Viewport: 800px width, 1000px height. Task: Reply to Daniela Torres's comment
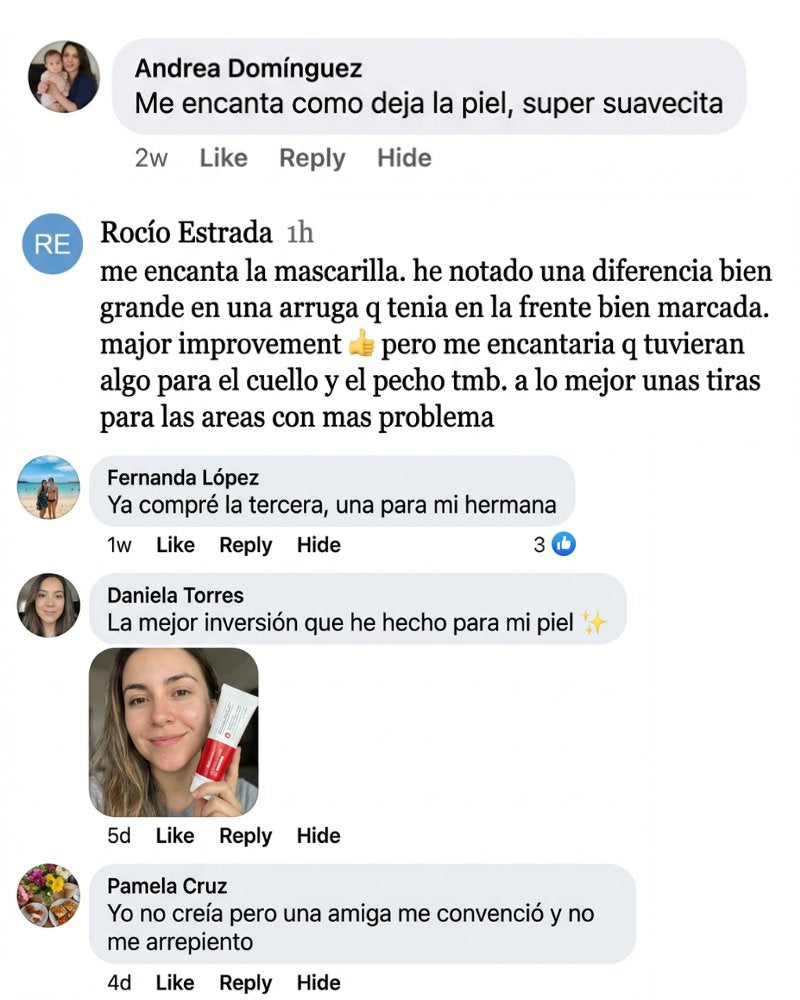(245, 836)
